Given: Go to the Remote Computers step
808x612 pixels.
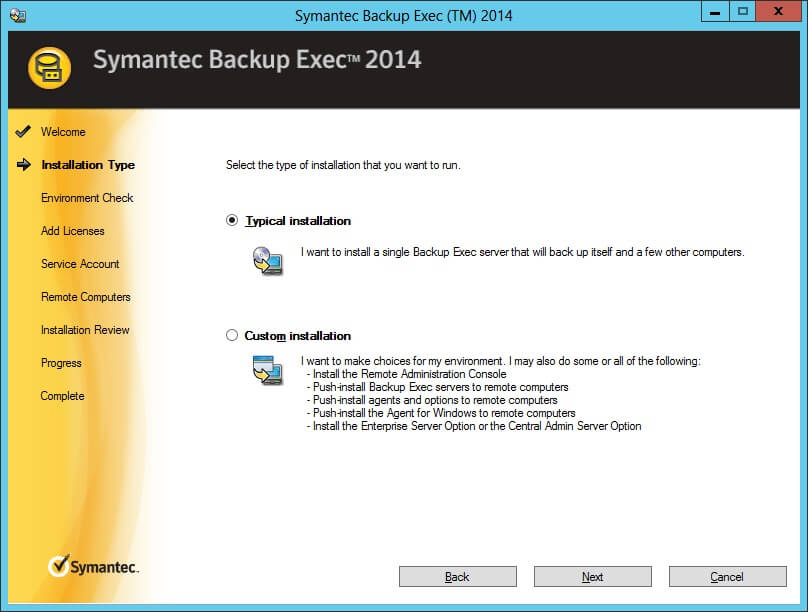Looking at the screenshot, I should [x=86, y=297].
